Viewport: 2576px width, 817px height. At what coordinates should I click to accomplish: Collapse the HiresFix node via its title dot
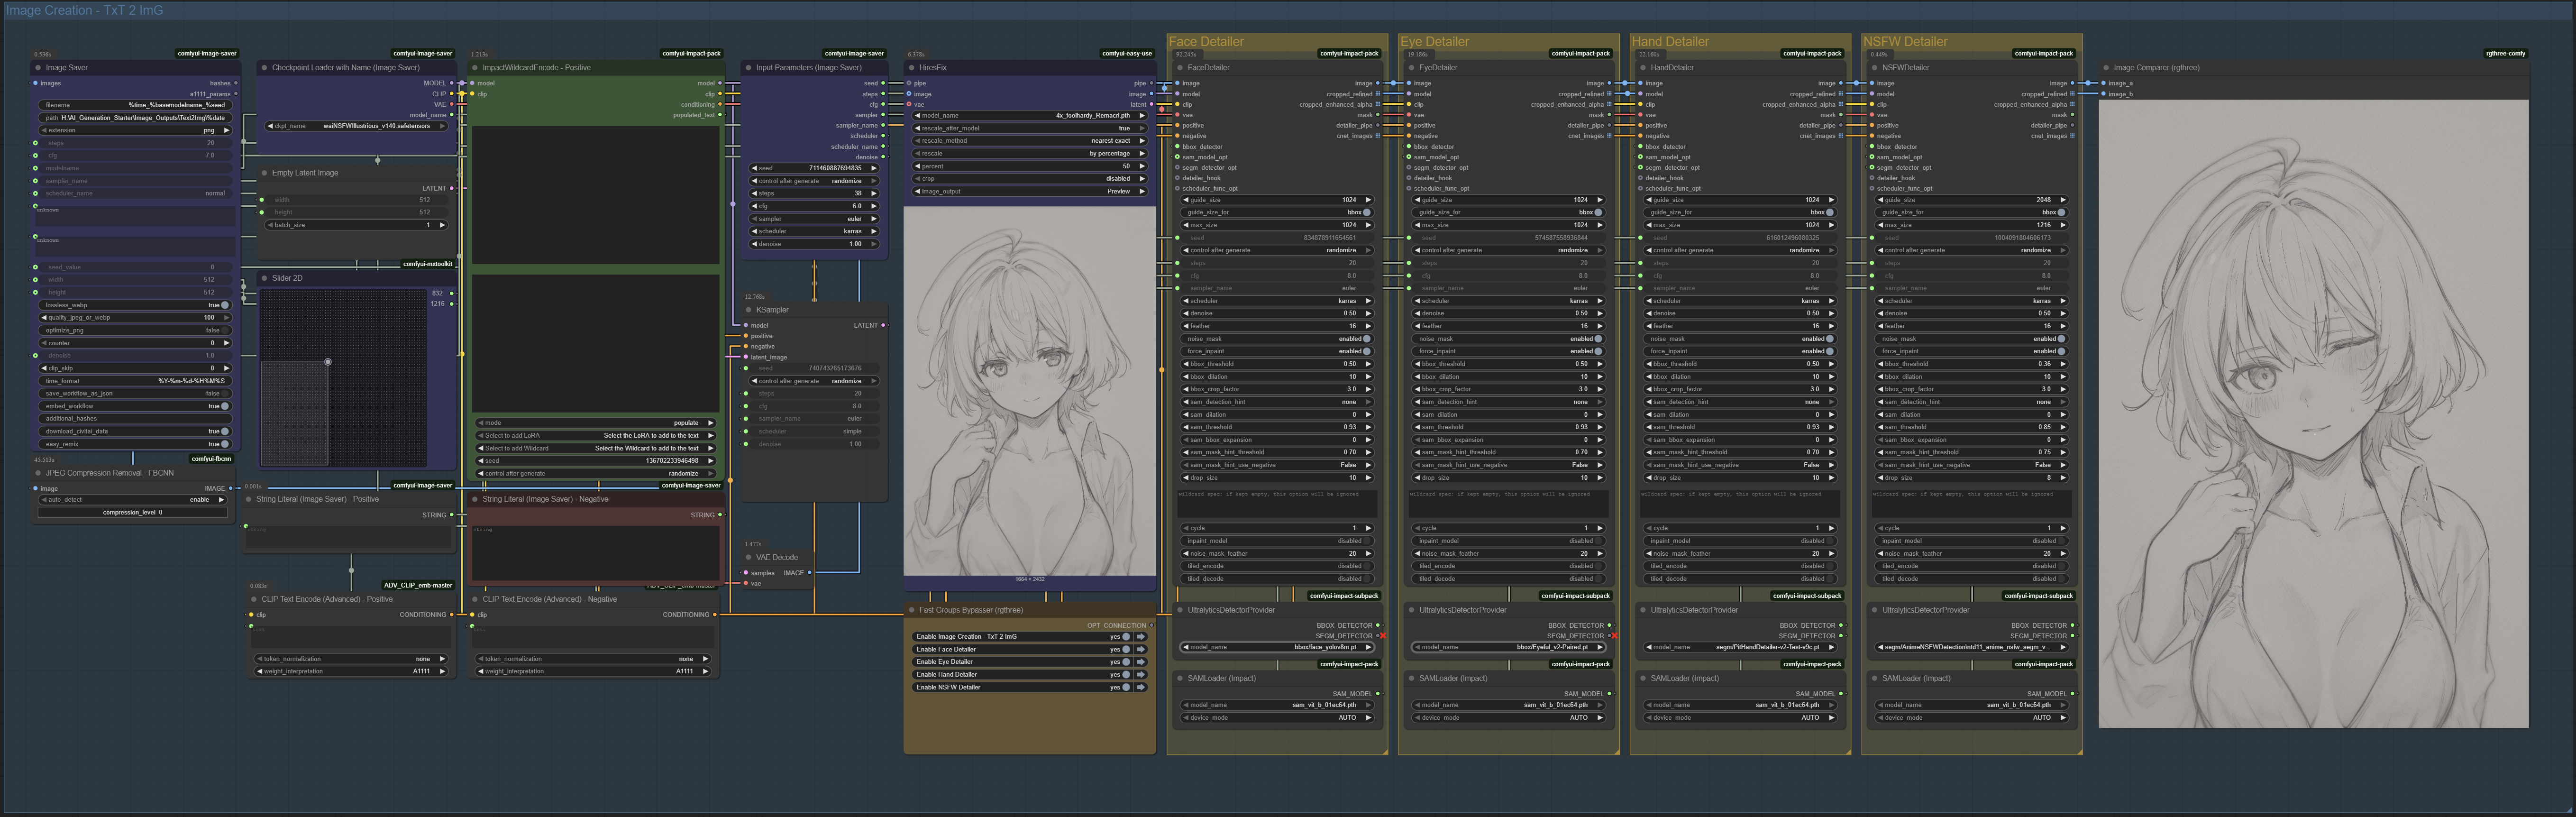tap(911, 68)
